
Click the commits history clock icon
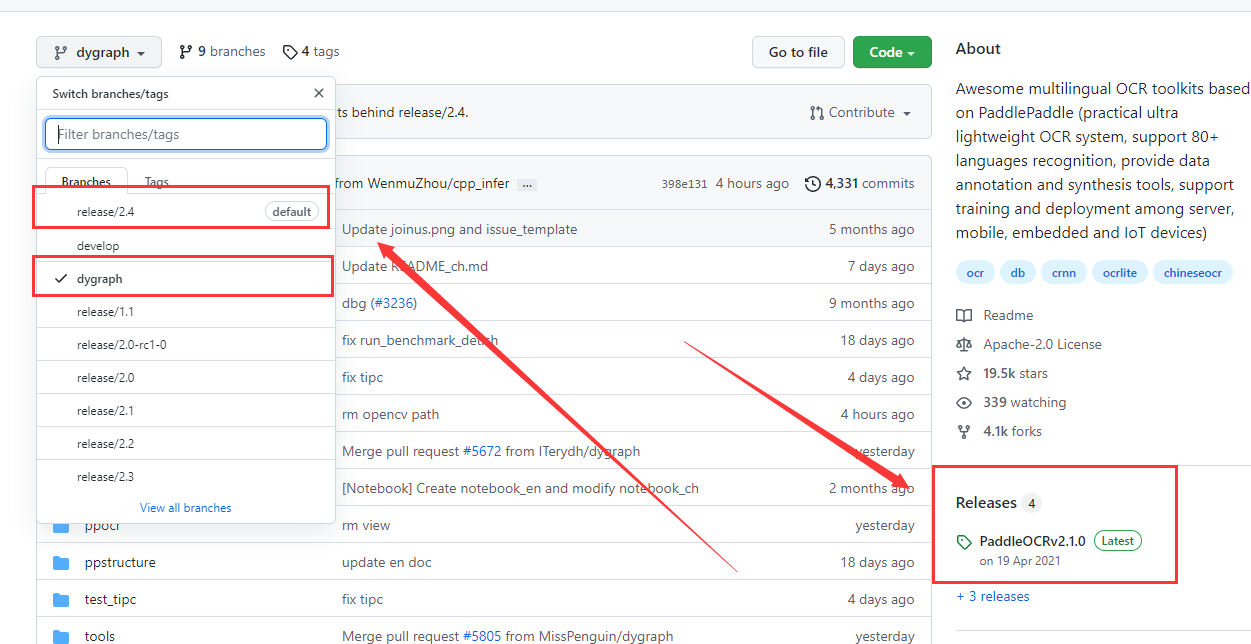(813, 184)
